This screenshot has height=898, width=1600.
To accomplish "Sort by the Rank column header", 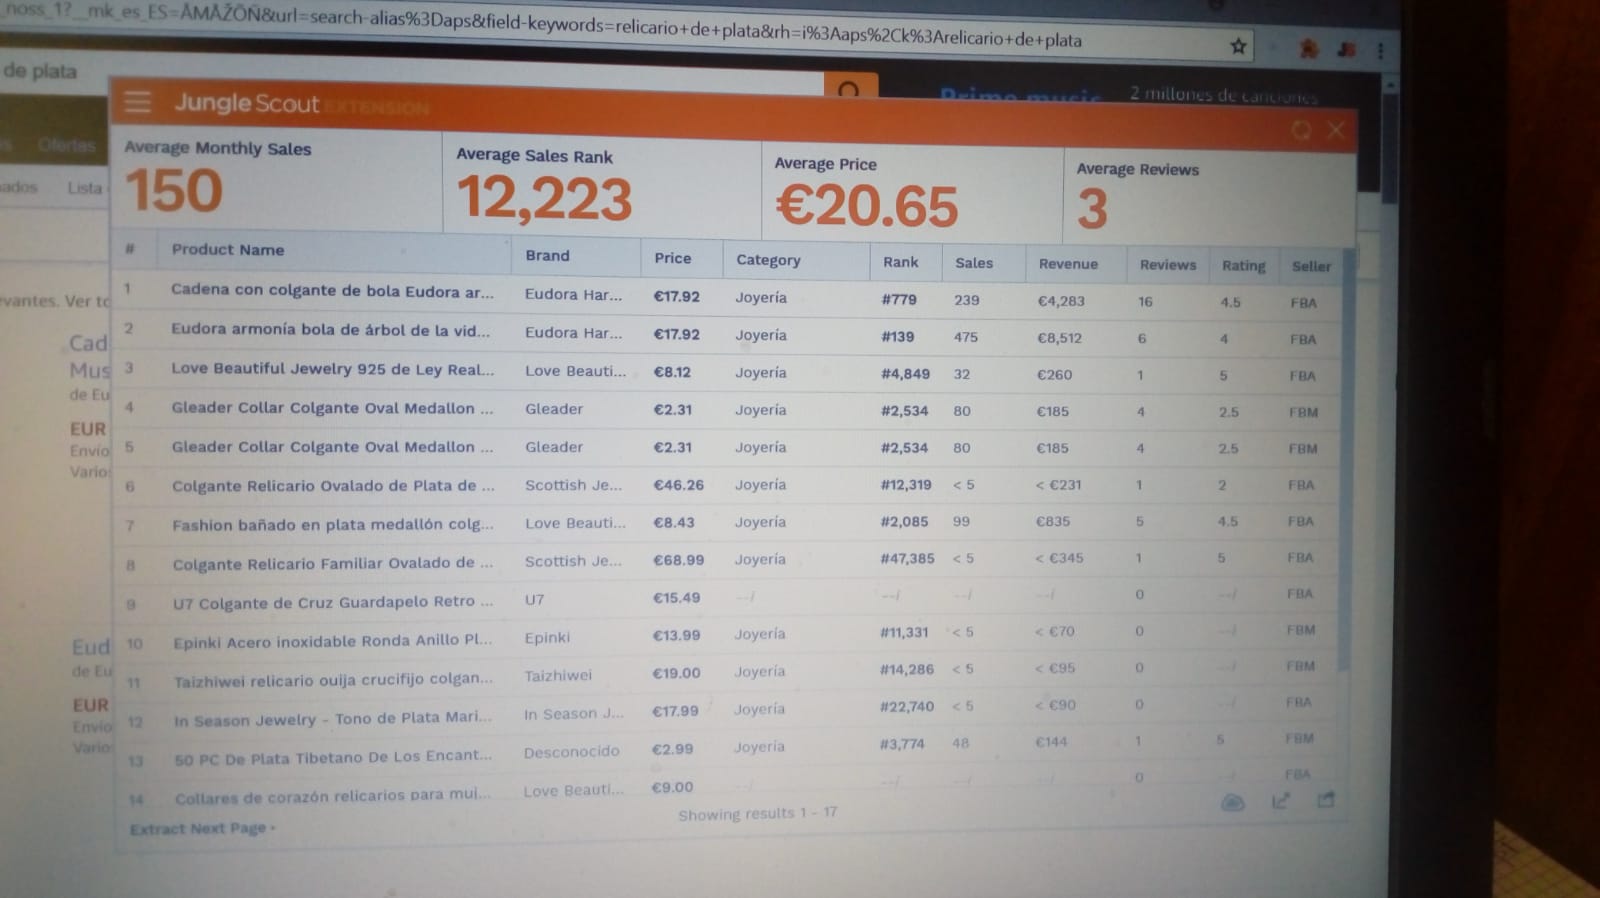I will click(x=900, y=262).
